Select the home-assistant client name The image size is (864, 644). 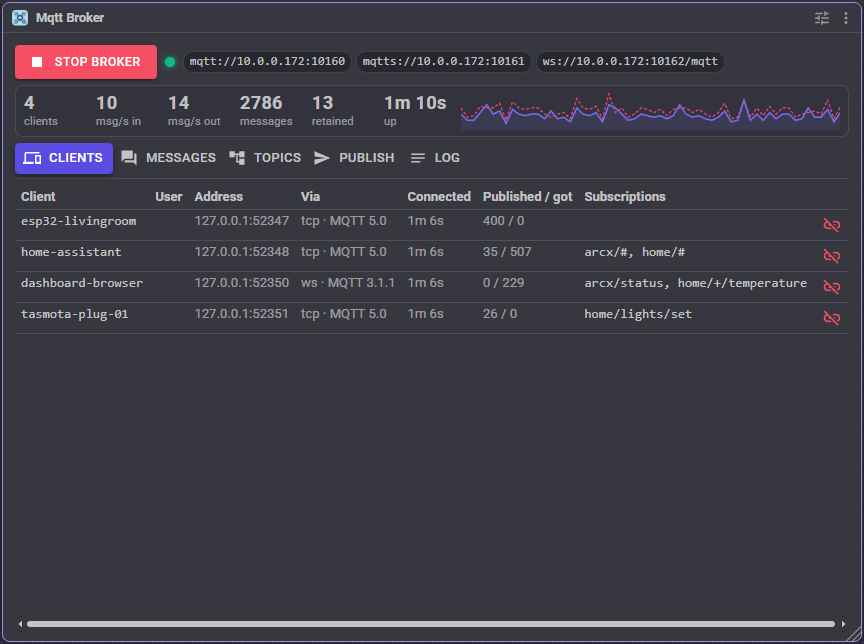click(x=71, y=252)
